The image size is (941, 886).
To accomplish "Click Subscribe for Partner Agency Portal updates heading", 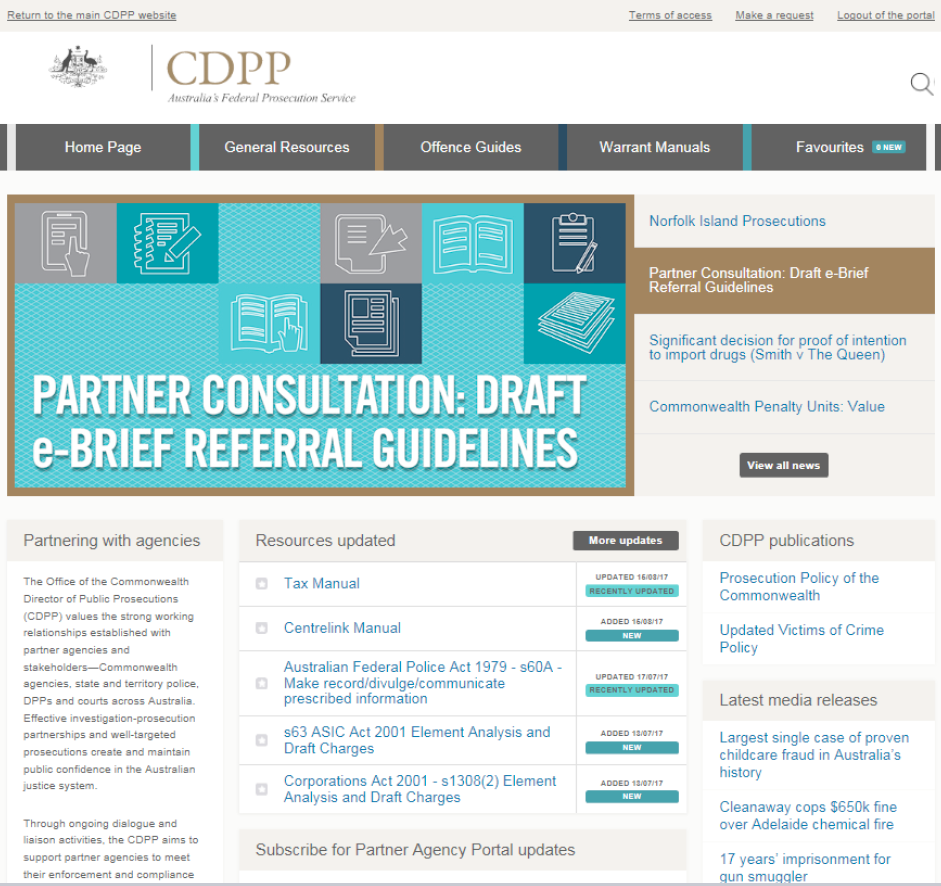I will [415, 850].
